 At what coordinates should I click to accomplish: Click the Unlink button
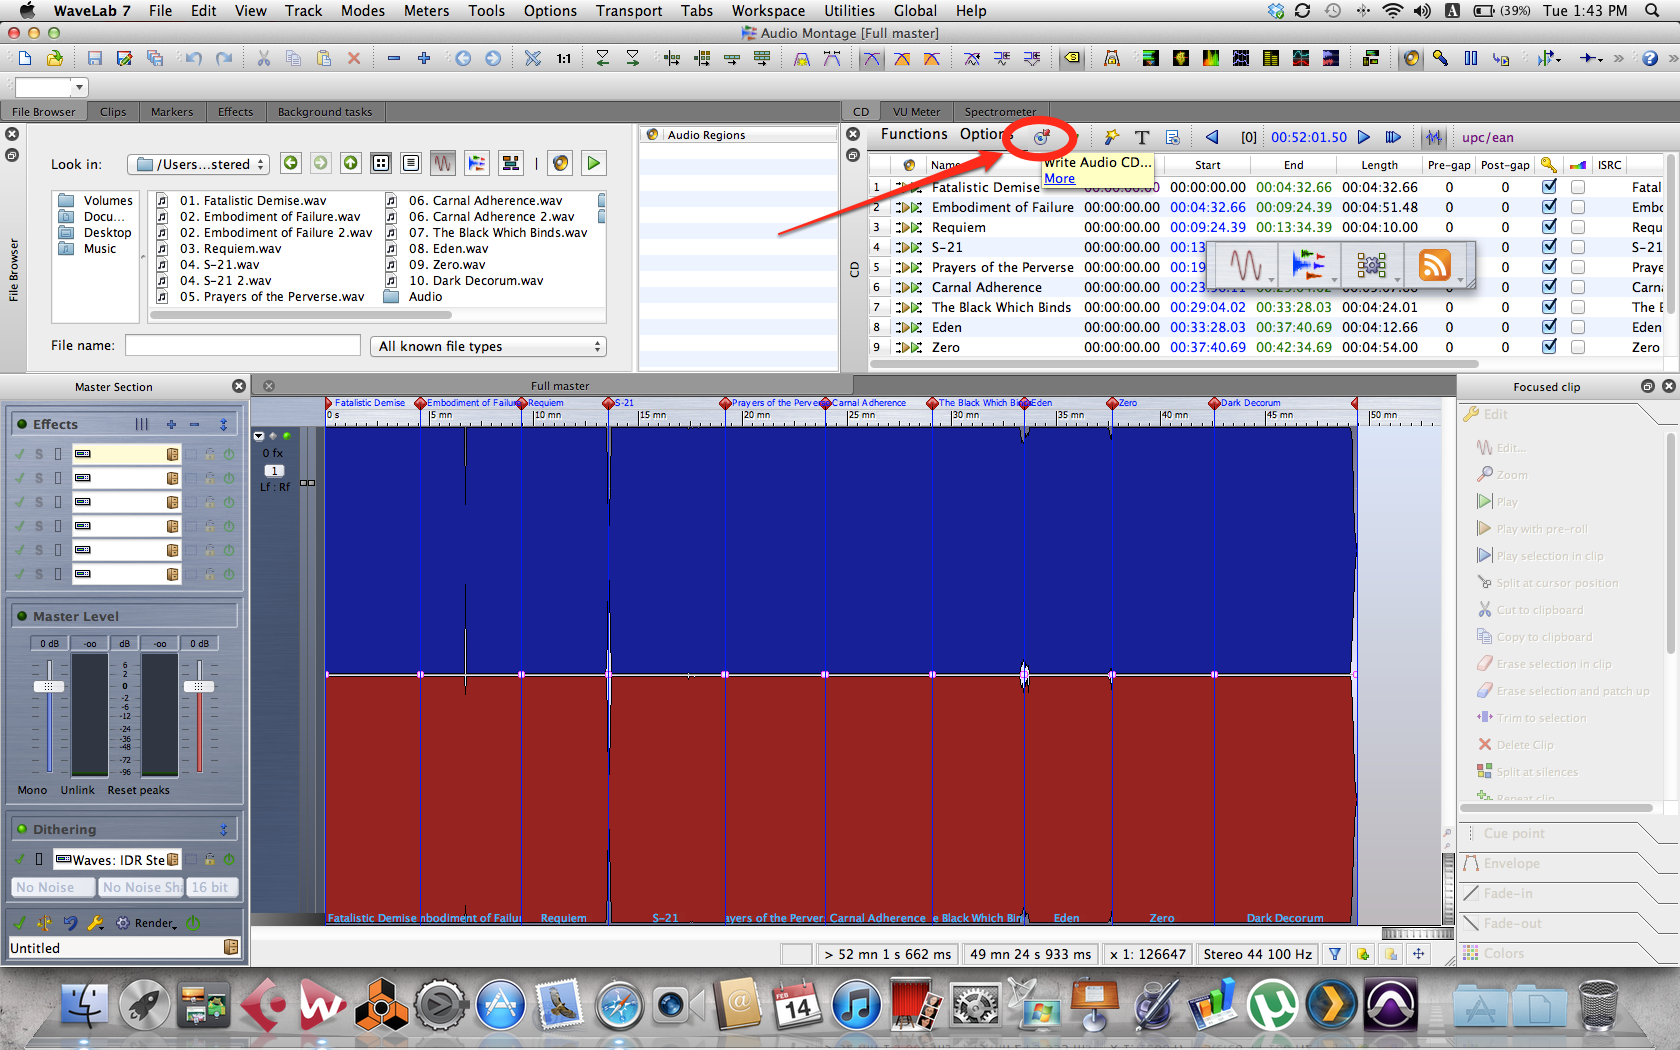point(77,790)
